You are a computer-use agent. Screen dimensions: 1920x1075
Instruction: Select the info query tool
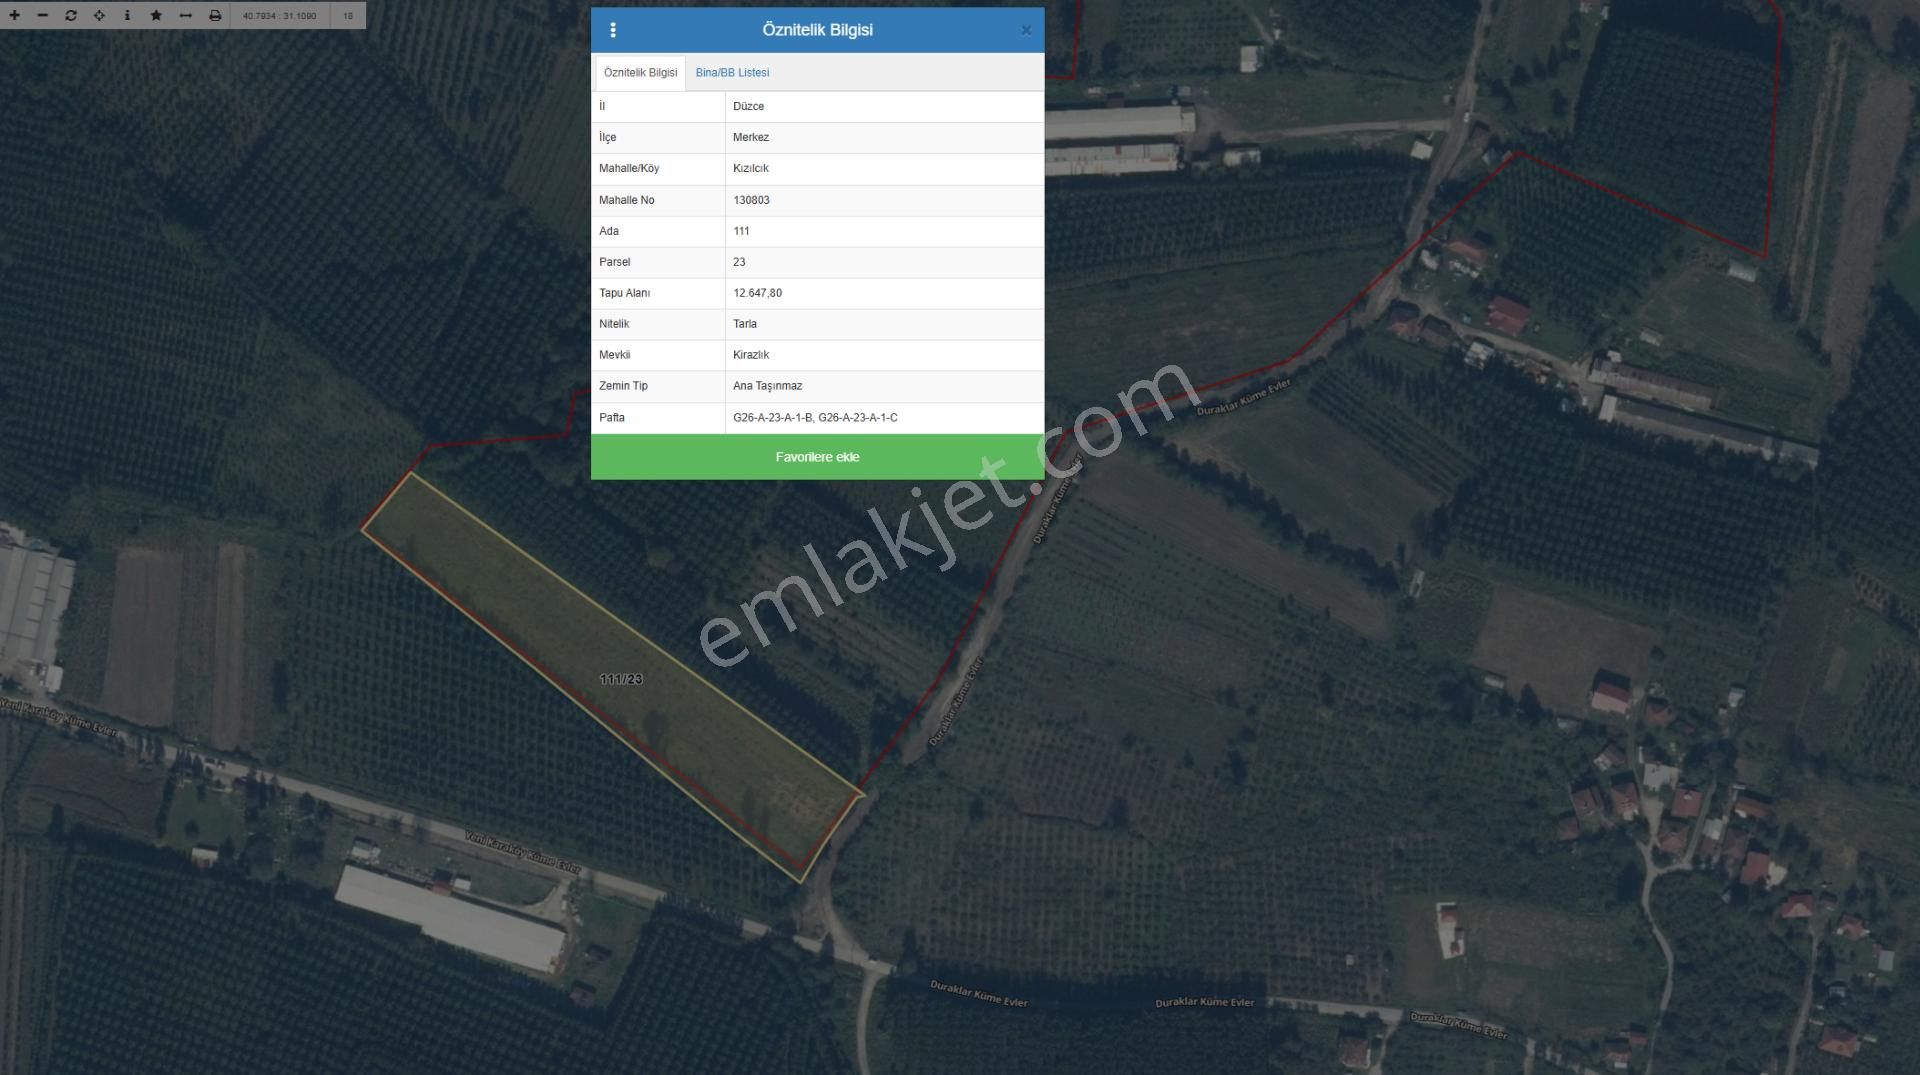tap(127, 15)
